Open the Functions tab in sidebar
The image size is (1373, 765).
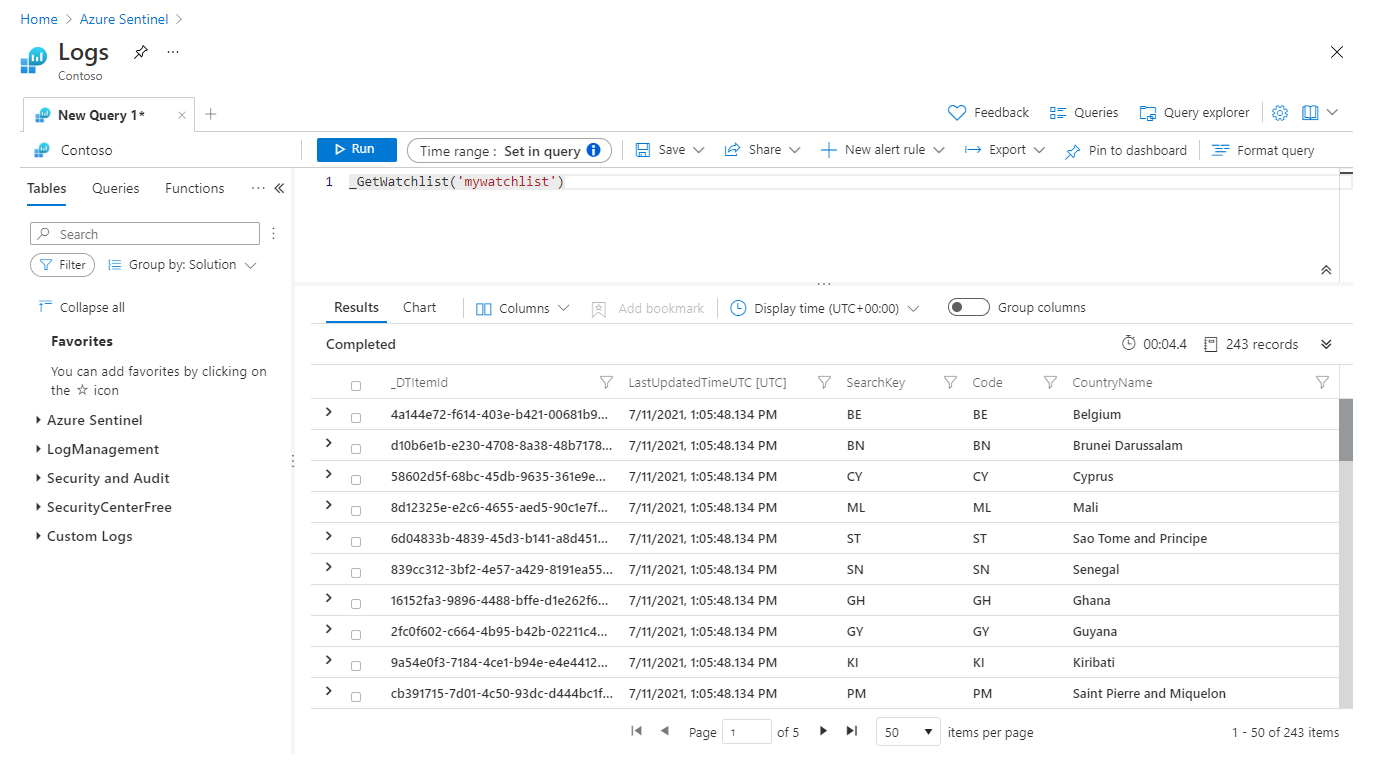[194, 188]
